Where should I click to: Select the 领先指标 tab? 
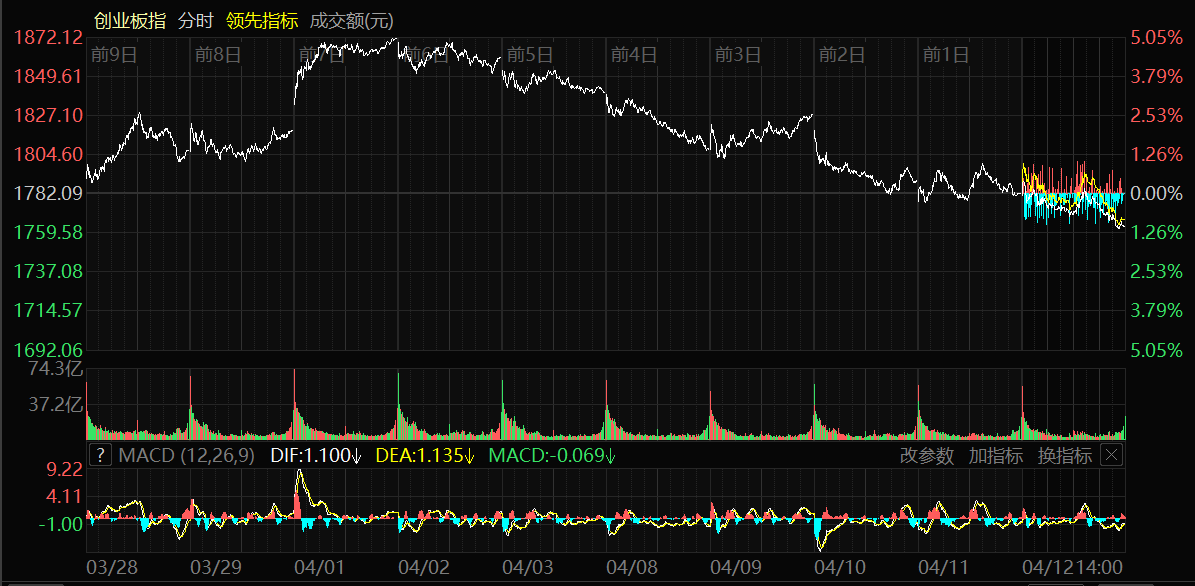[x=262, y=21]
